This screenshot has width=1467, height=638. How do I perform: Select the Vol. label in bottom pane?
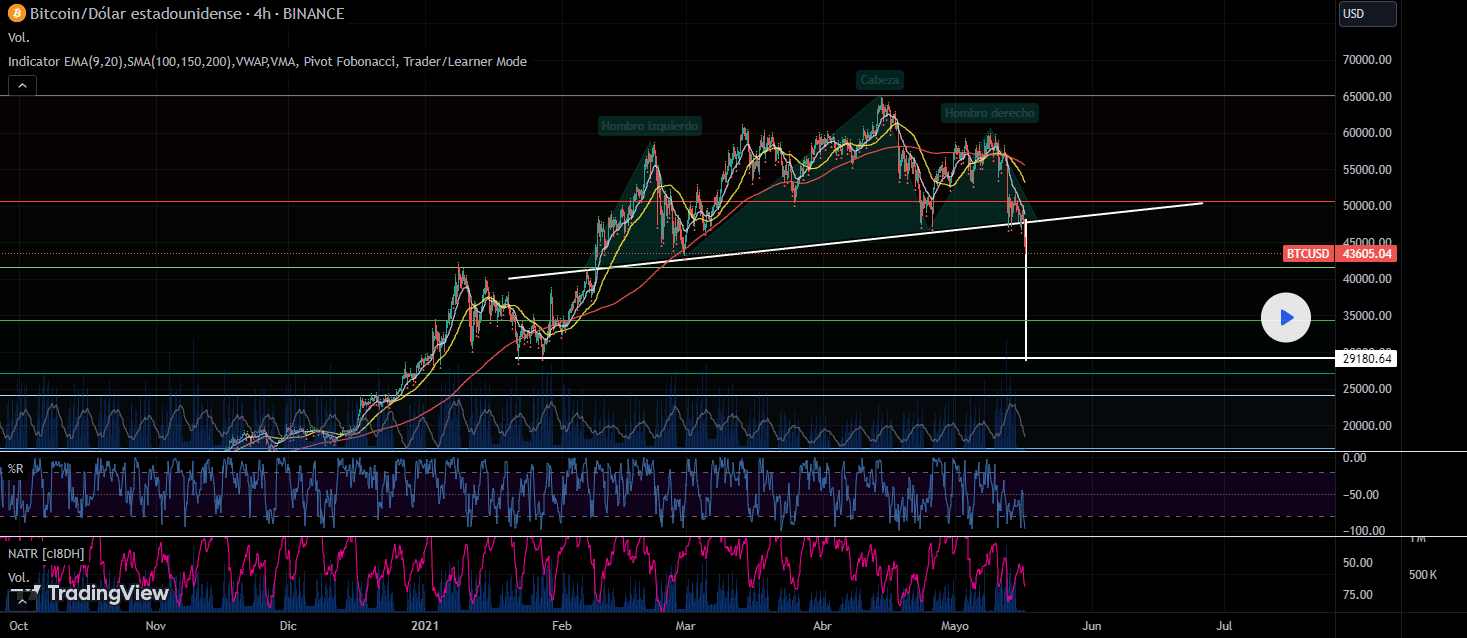tap(19, 577)
